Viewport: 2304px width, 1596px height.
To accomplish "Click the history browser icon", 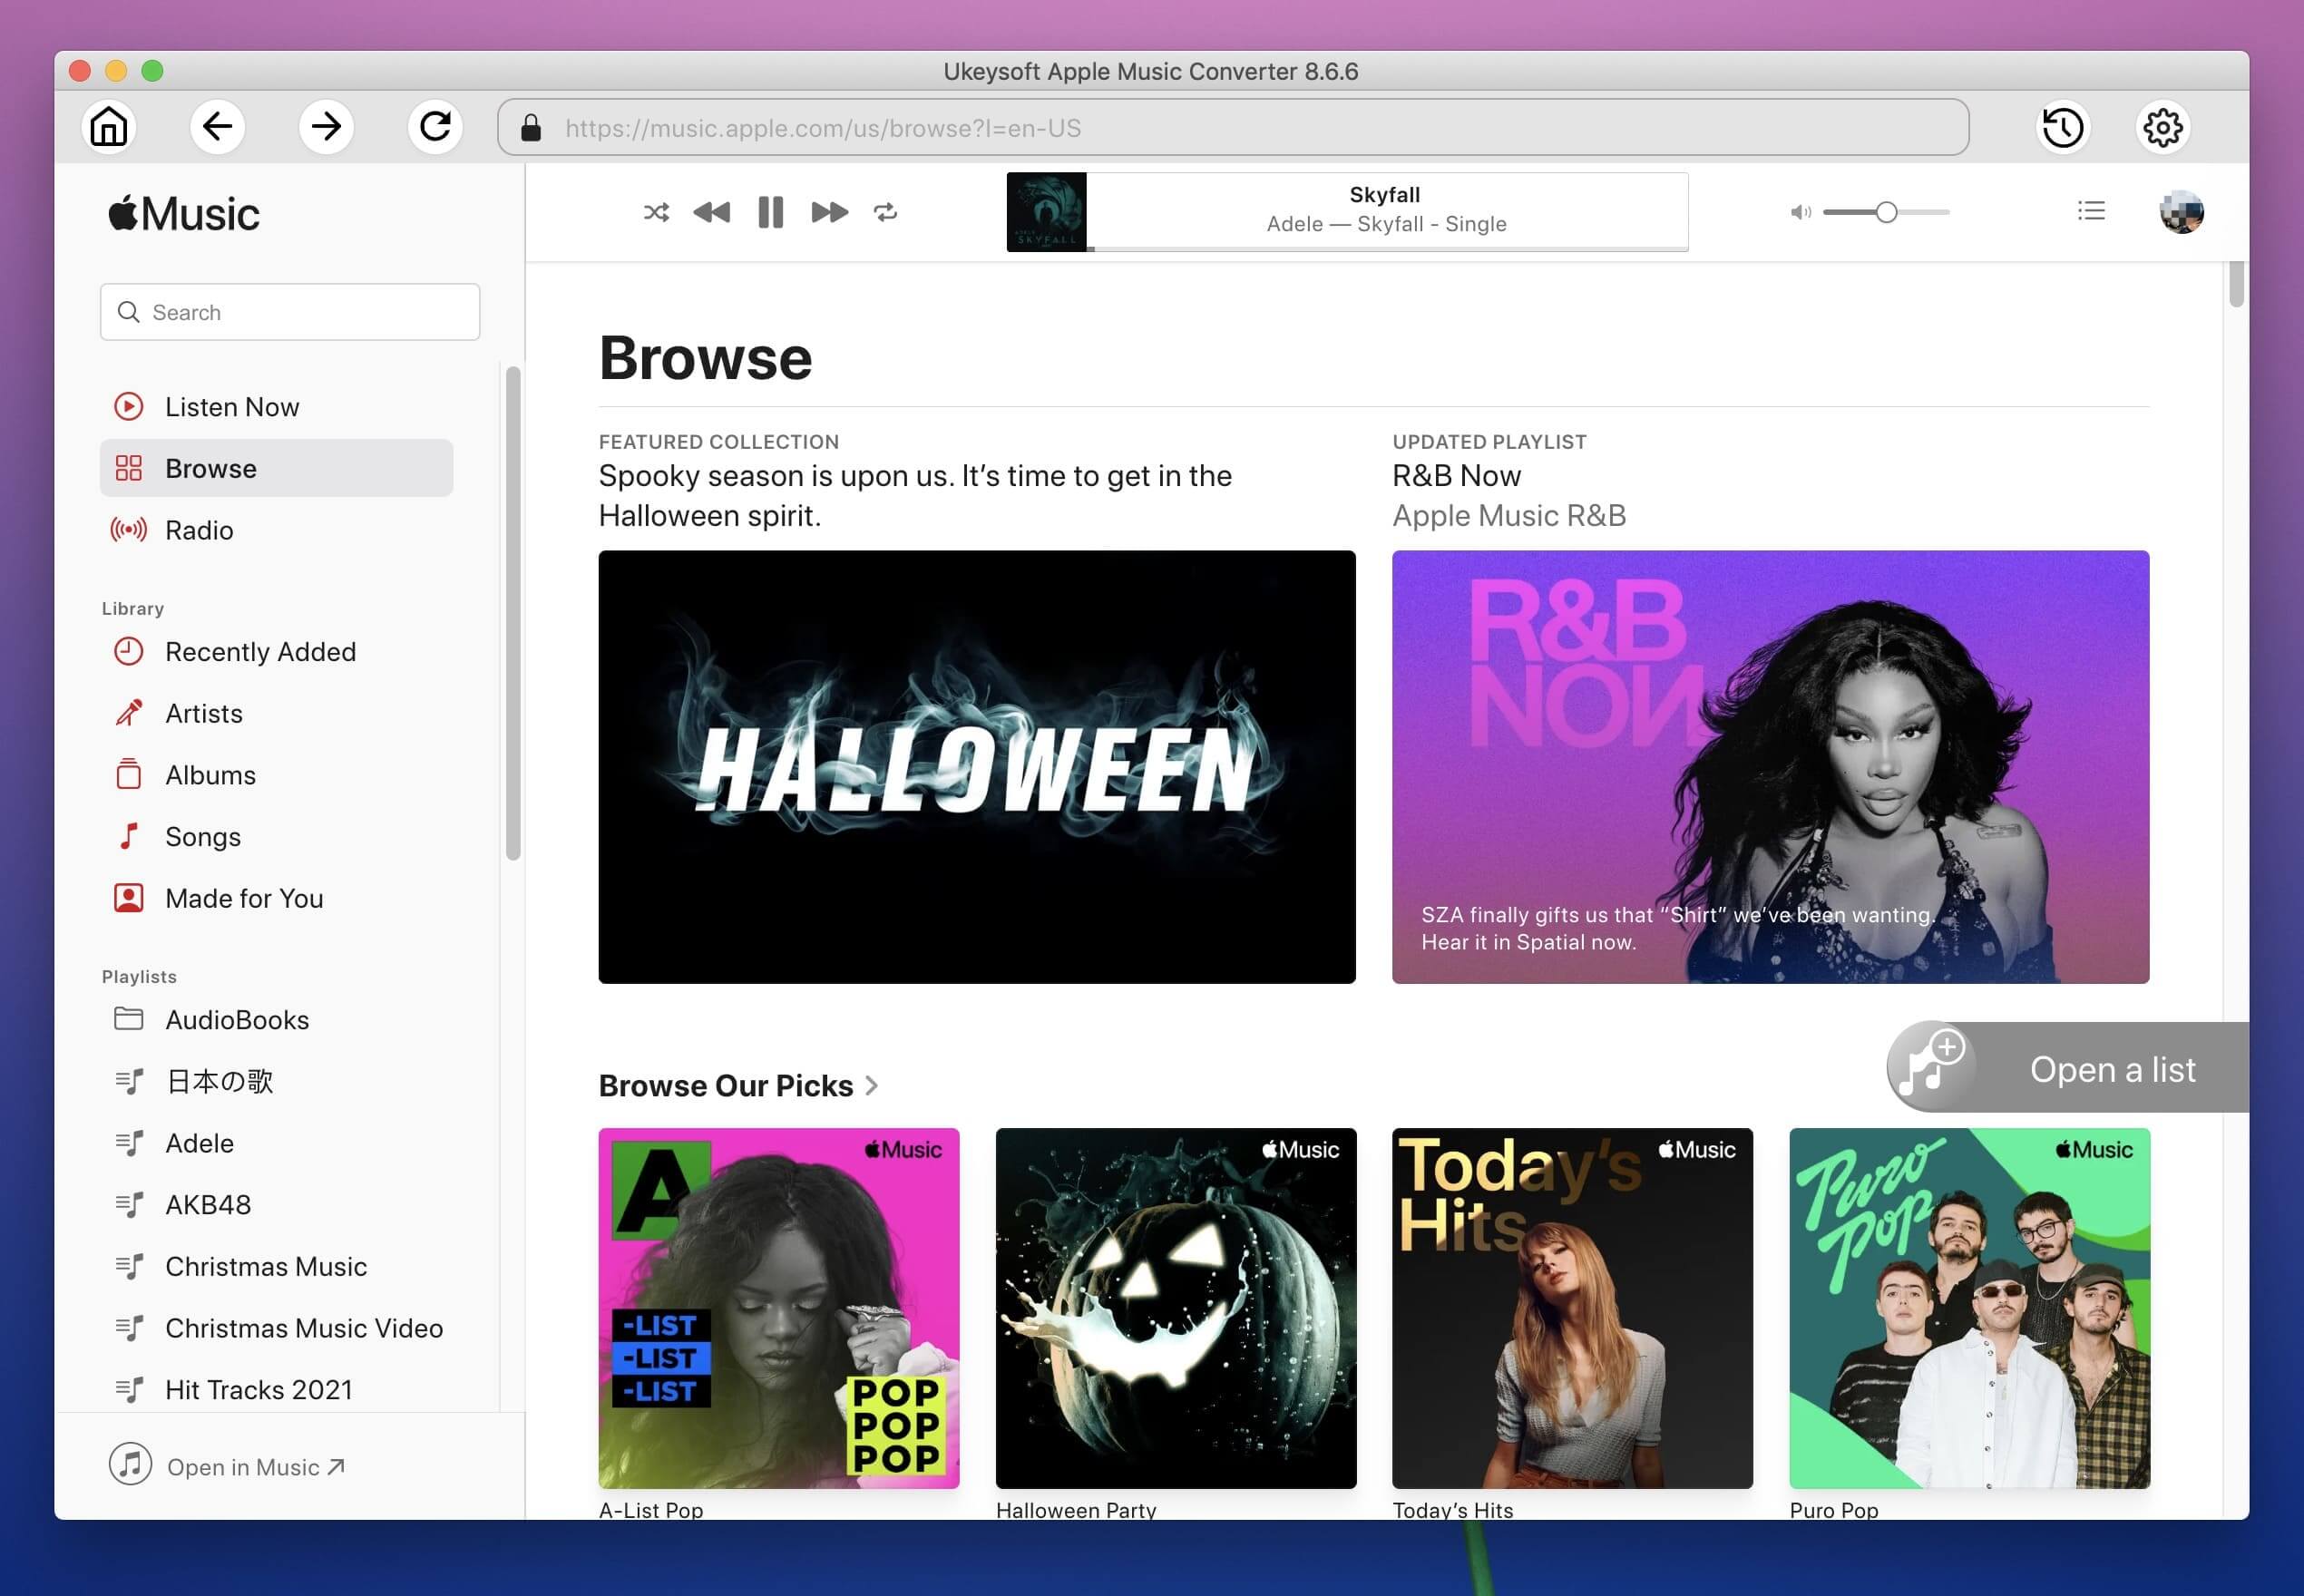I will [x=2063, y=128].
